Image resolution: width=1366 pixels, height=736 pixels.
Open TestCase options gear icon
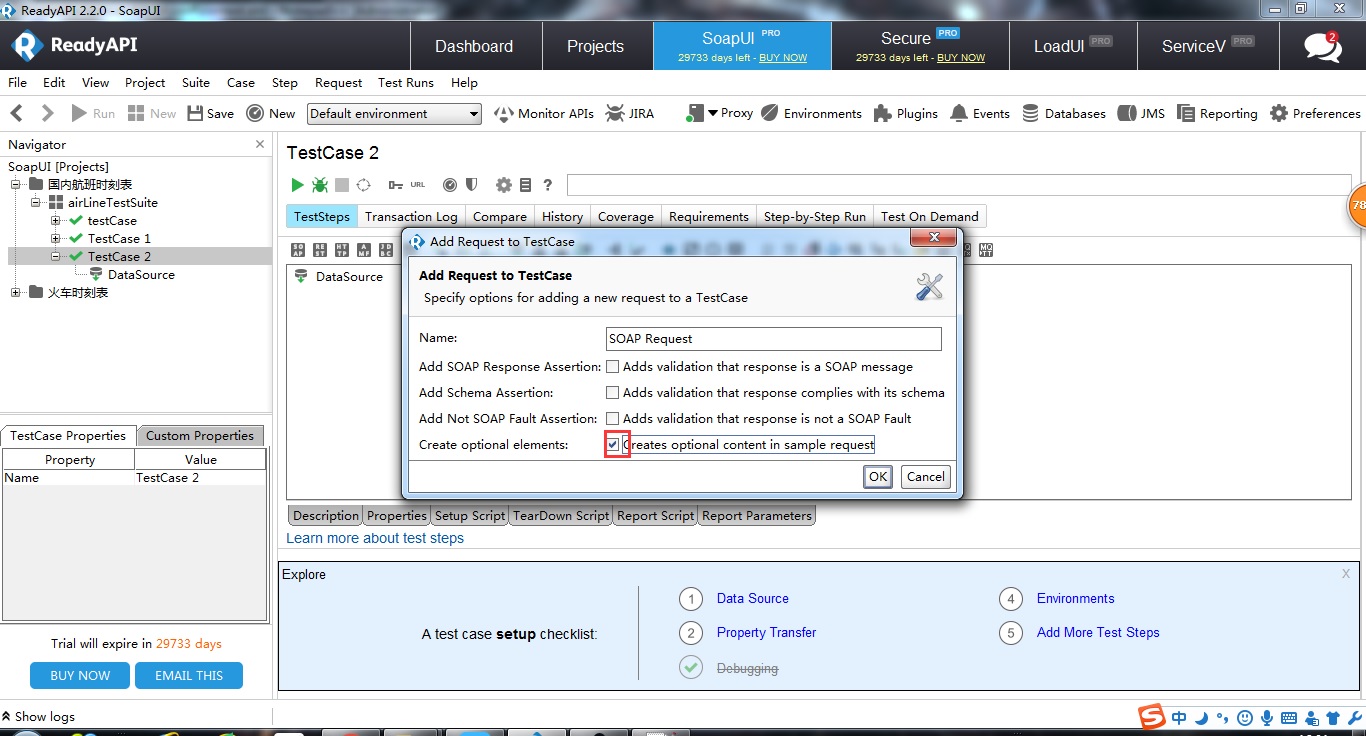coord(504,185)
